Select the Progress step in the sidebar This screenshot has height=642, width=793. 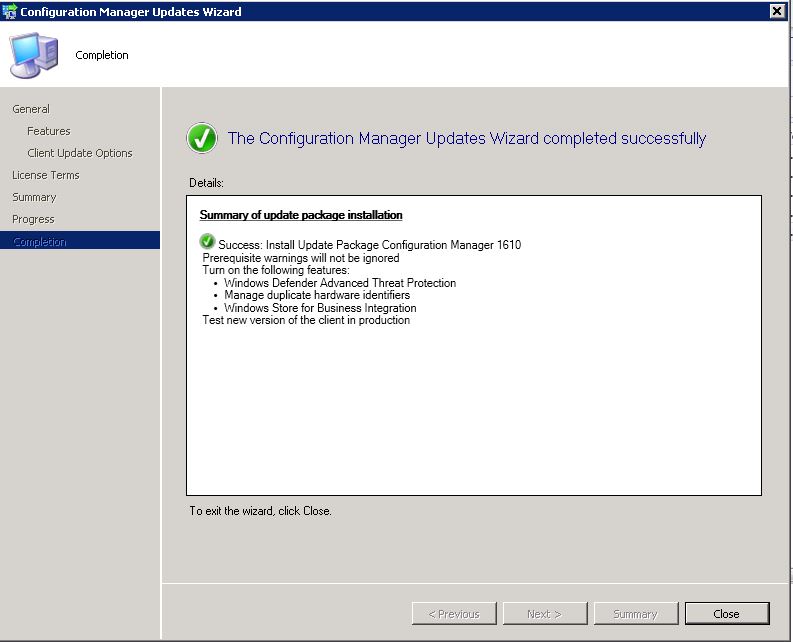(x=33, y=219)
